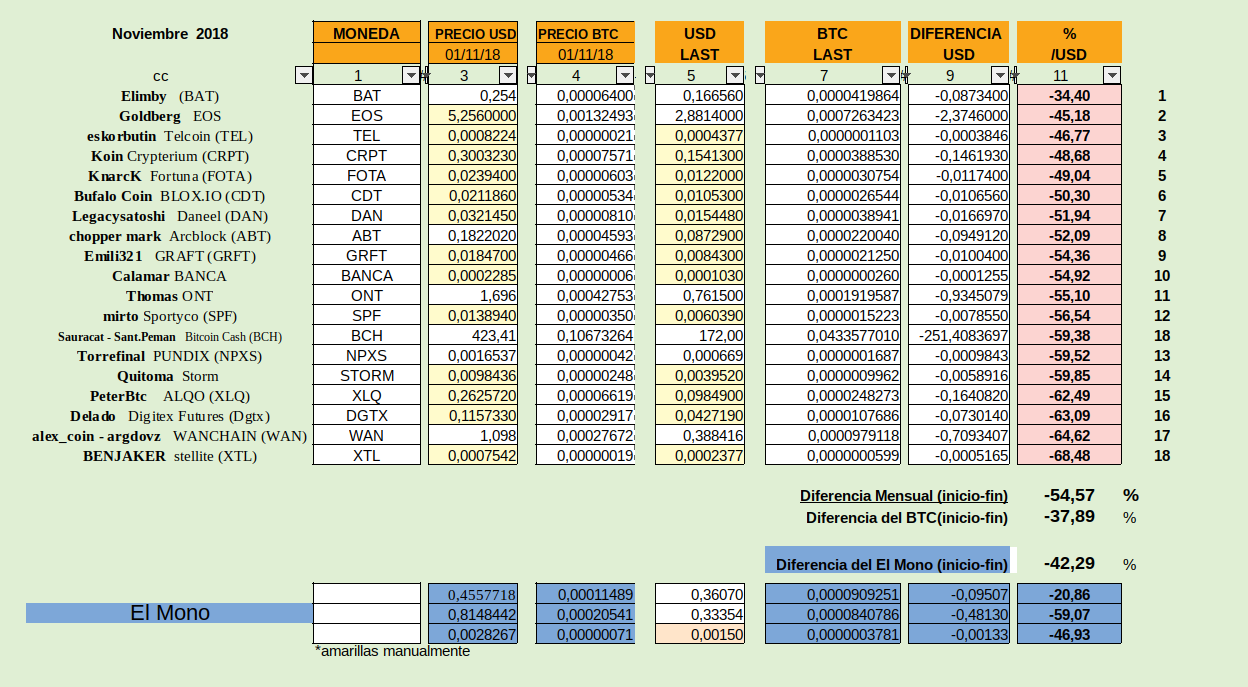Select the BAT cell in MONEDA column
The image size is (1248, 687).
(367, 95)
